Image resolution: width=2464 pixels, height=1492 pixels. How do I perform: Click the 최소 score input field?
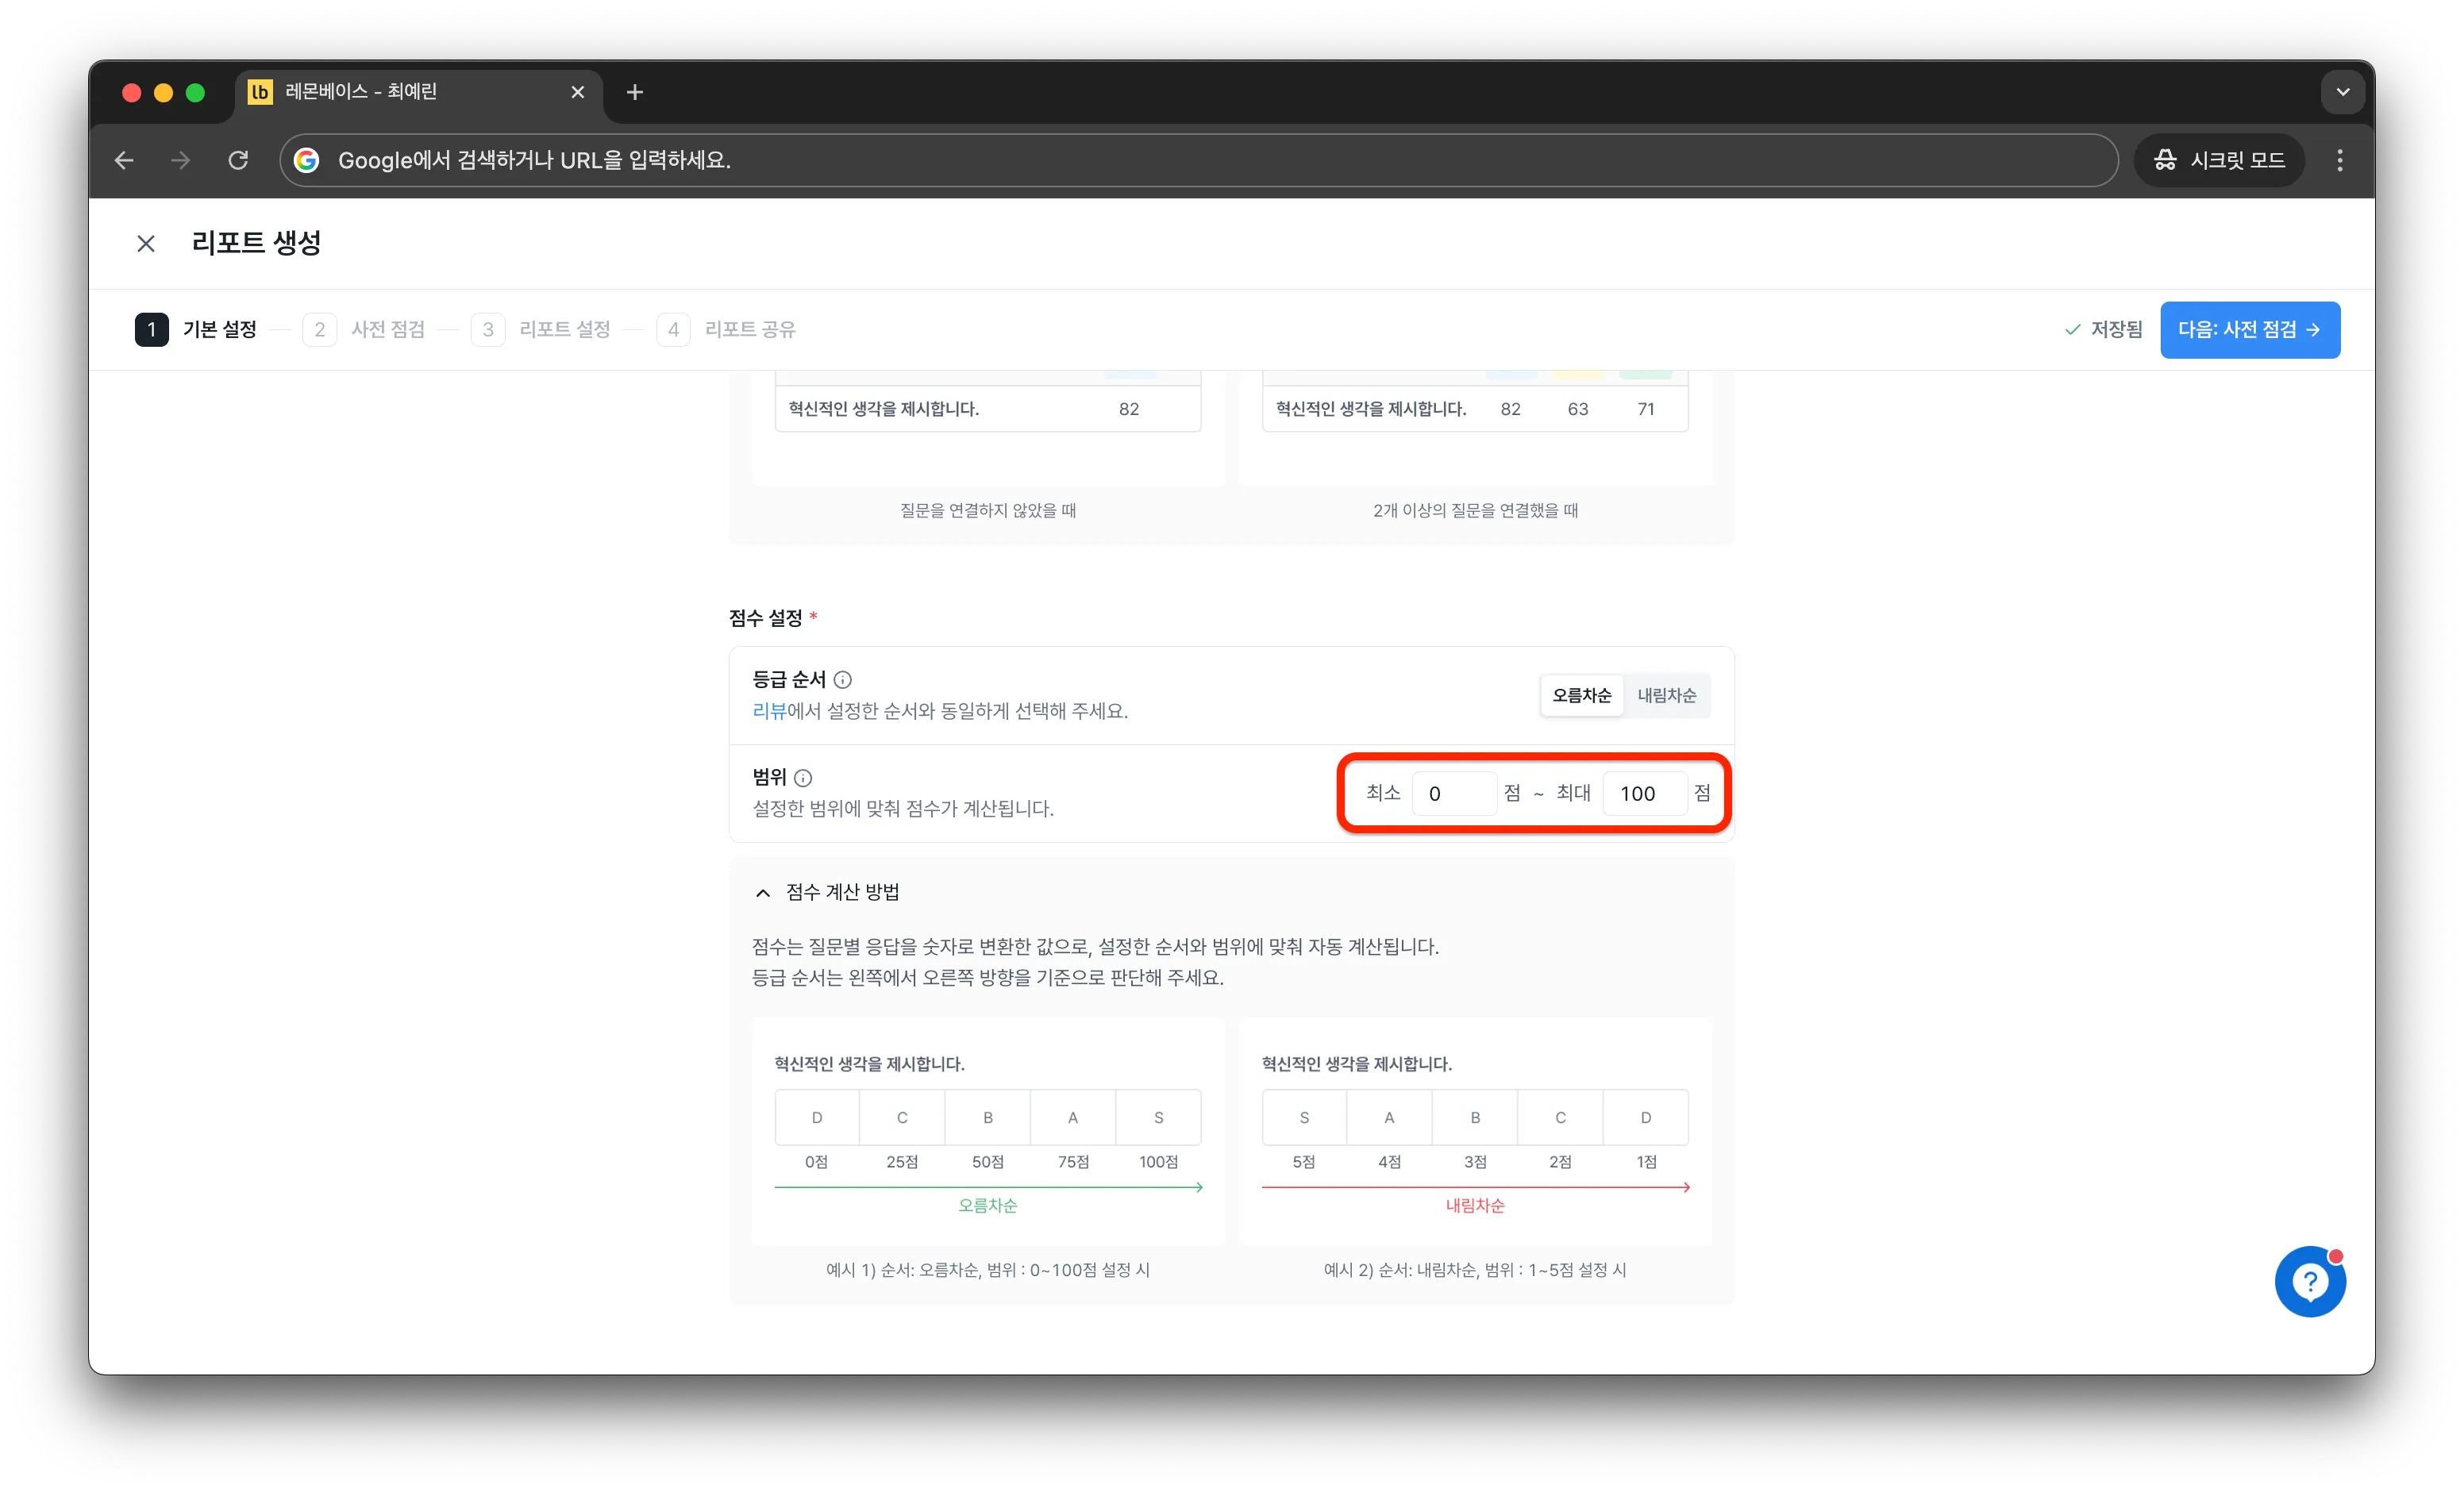[x=1454, y=793]
